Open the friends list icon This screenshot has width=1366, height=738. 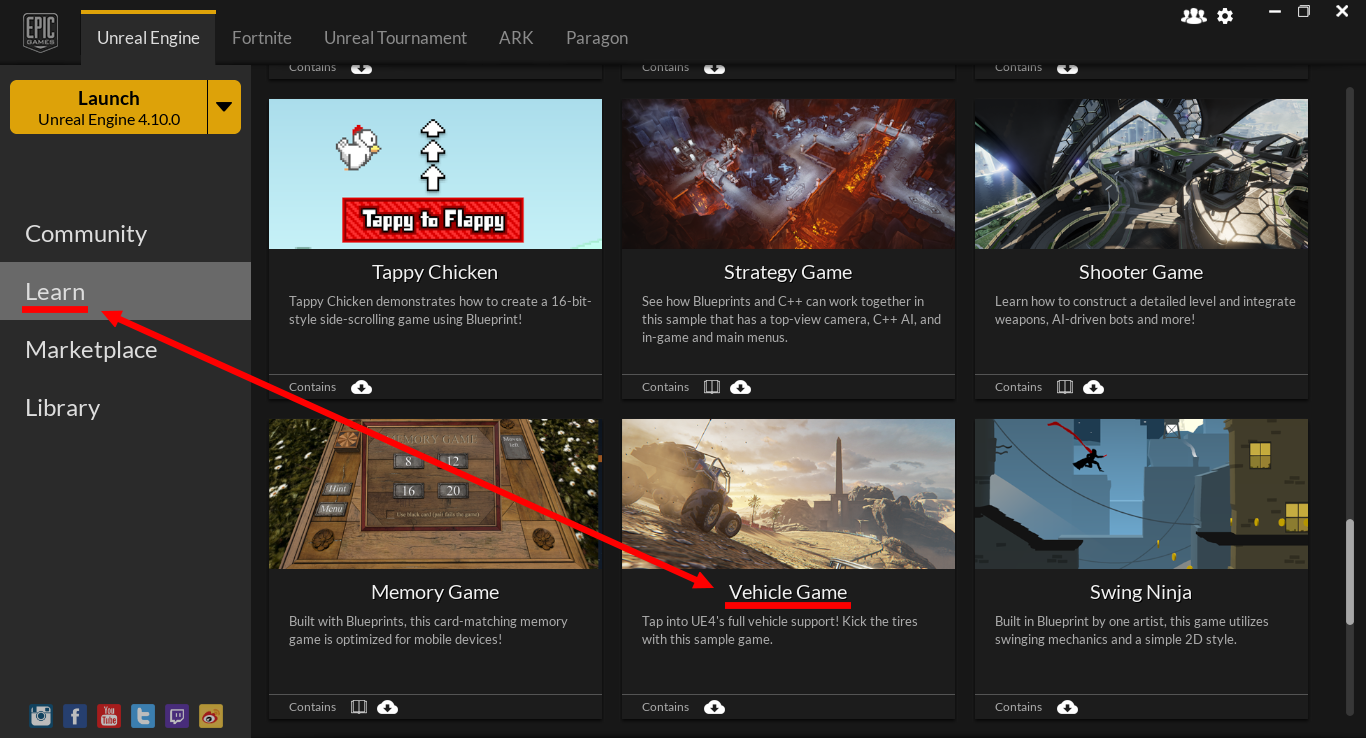coord(1193,16)
